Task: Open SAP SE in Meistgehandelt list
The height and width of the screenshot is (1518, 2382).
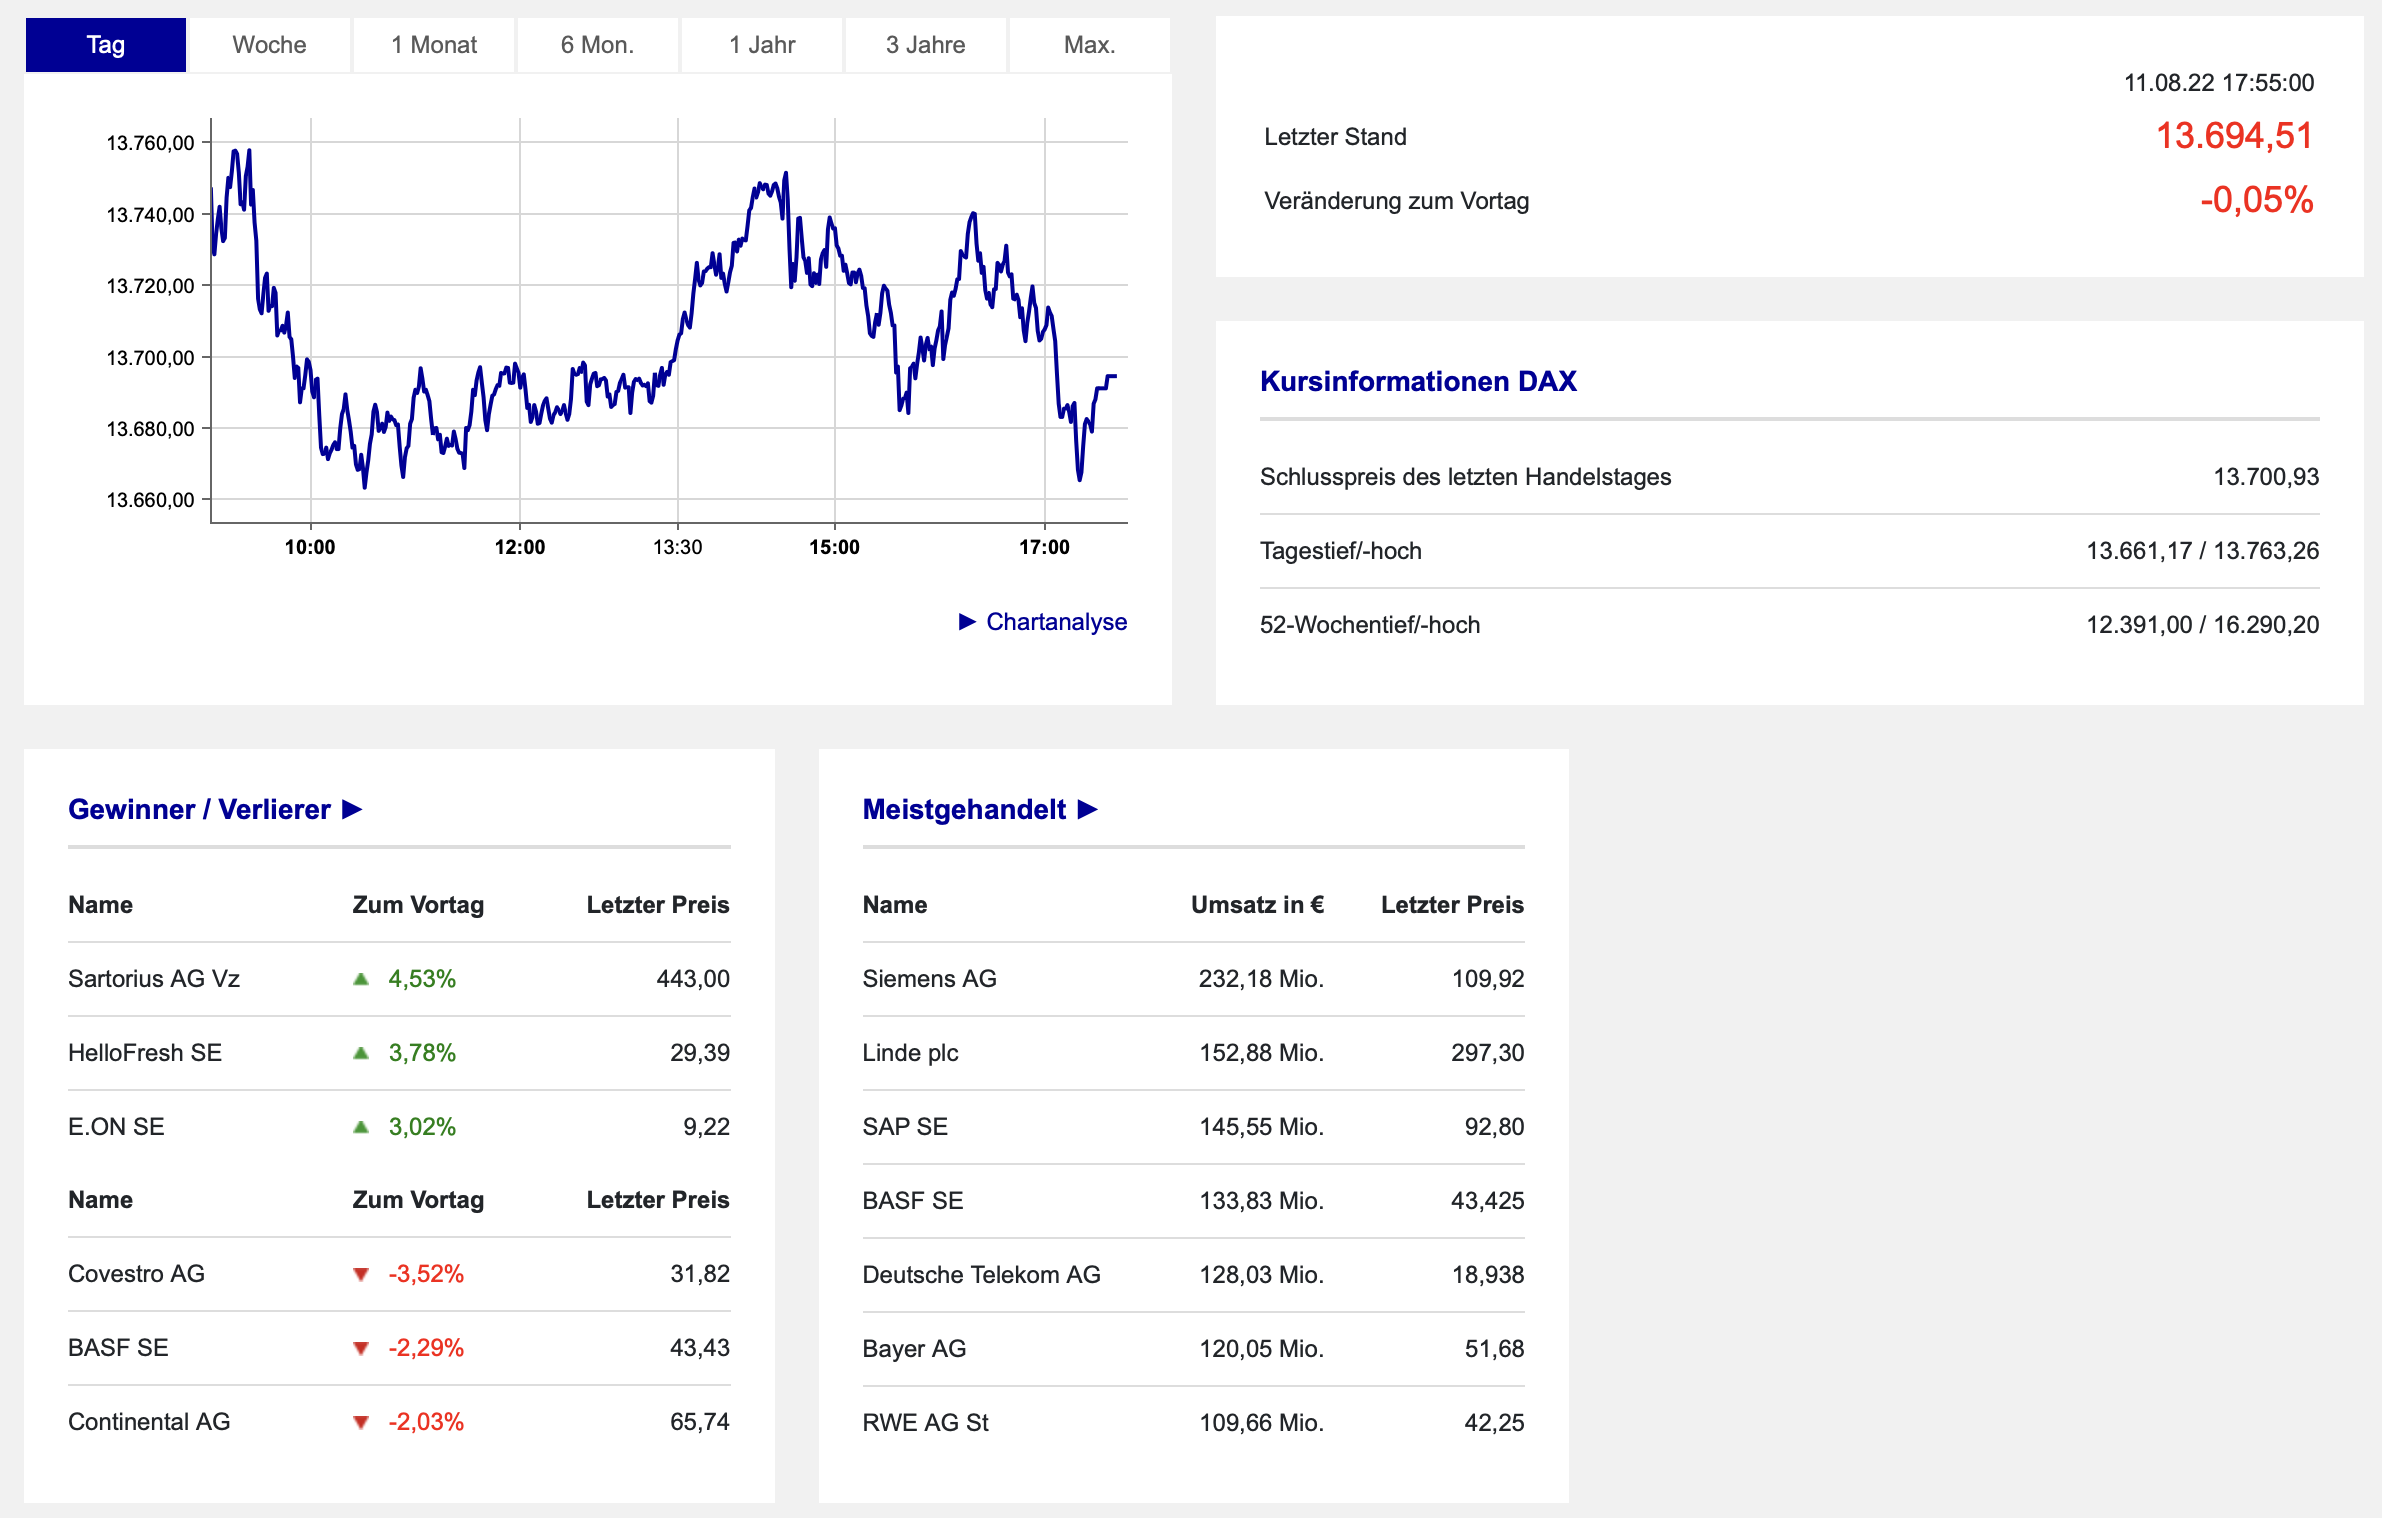Action: coord(905,1127)
